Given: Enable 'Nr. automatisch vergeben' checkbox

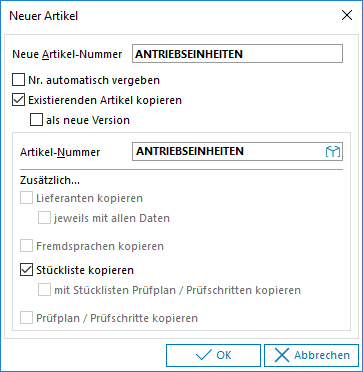Looking at the screenshot, I should tap(18, 80).
